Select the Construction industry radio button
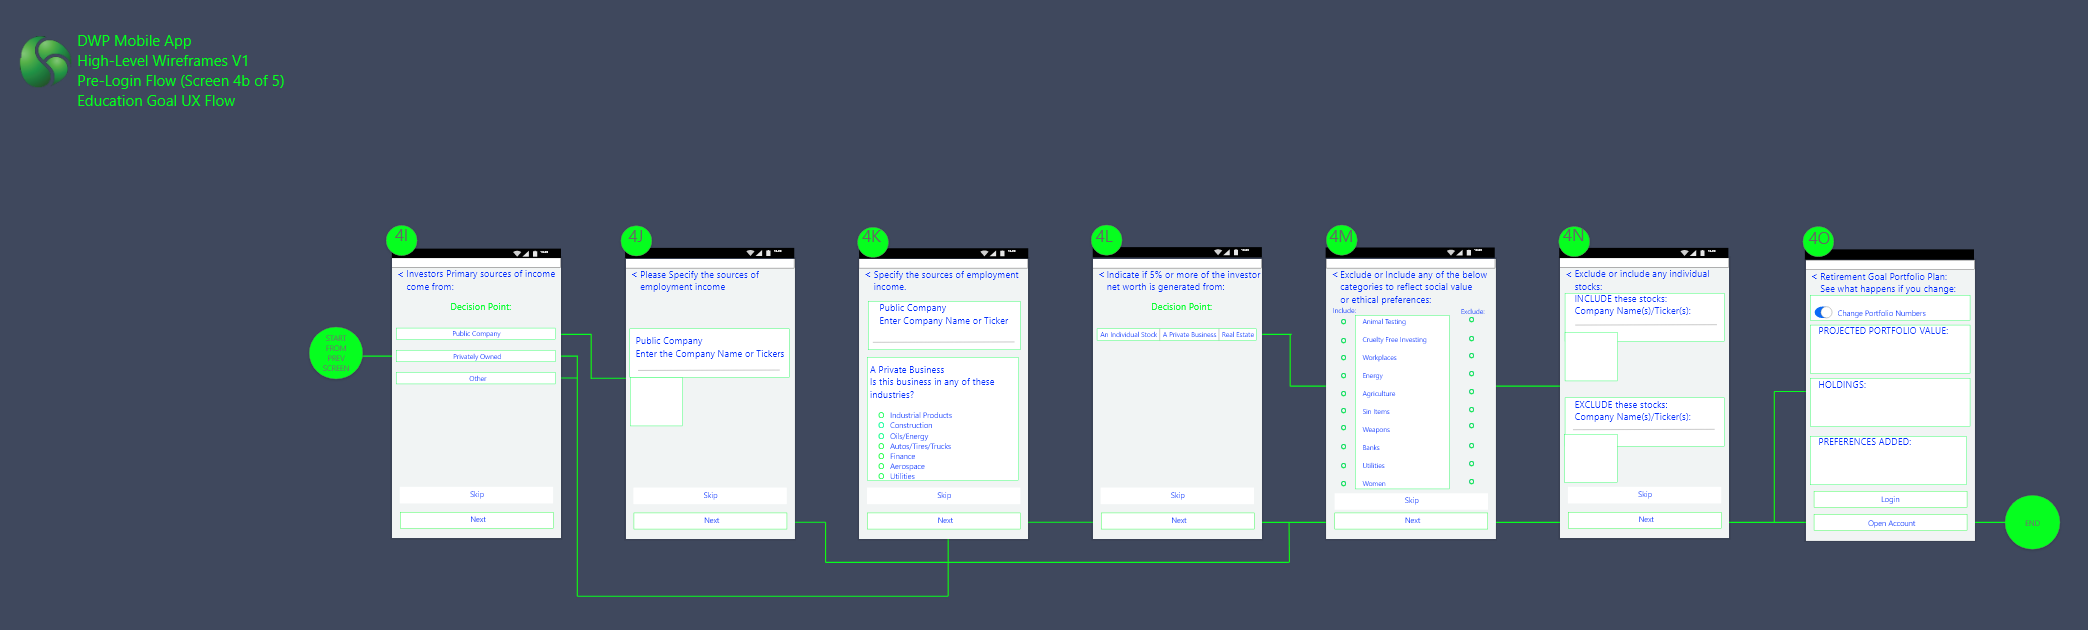 [881, 425]
